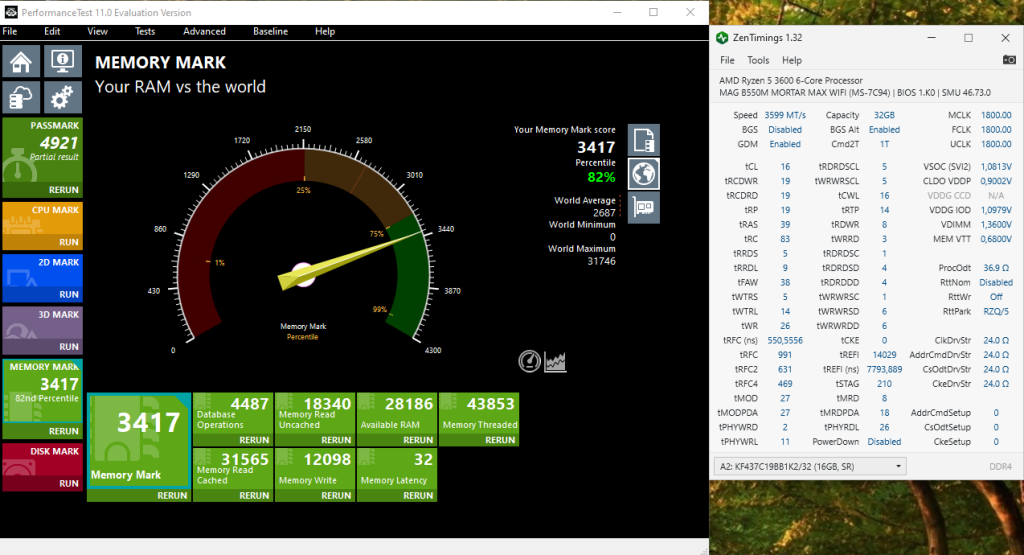Click the percentile value 82%
1024x555 pixels.
coord(601,178)
